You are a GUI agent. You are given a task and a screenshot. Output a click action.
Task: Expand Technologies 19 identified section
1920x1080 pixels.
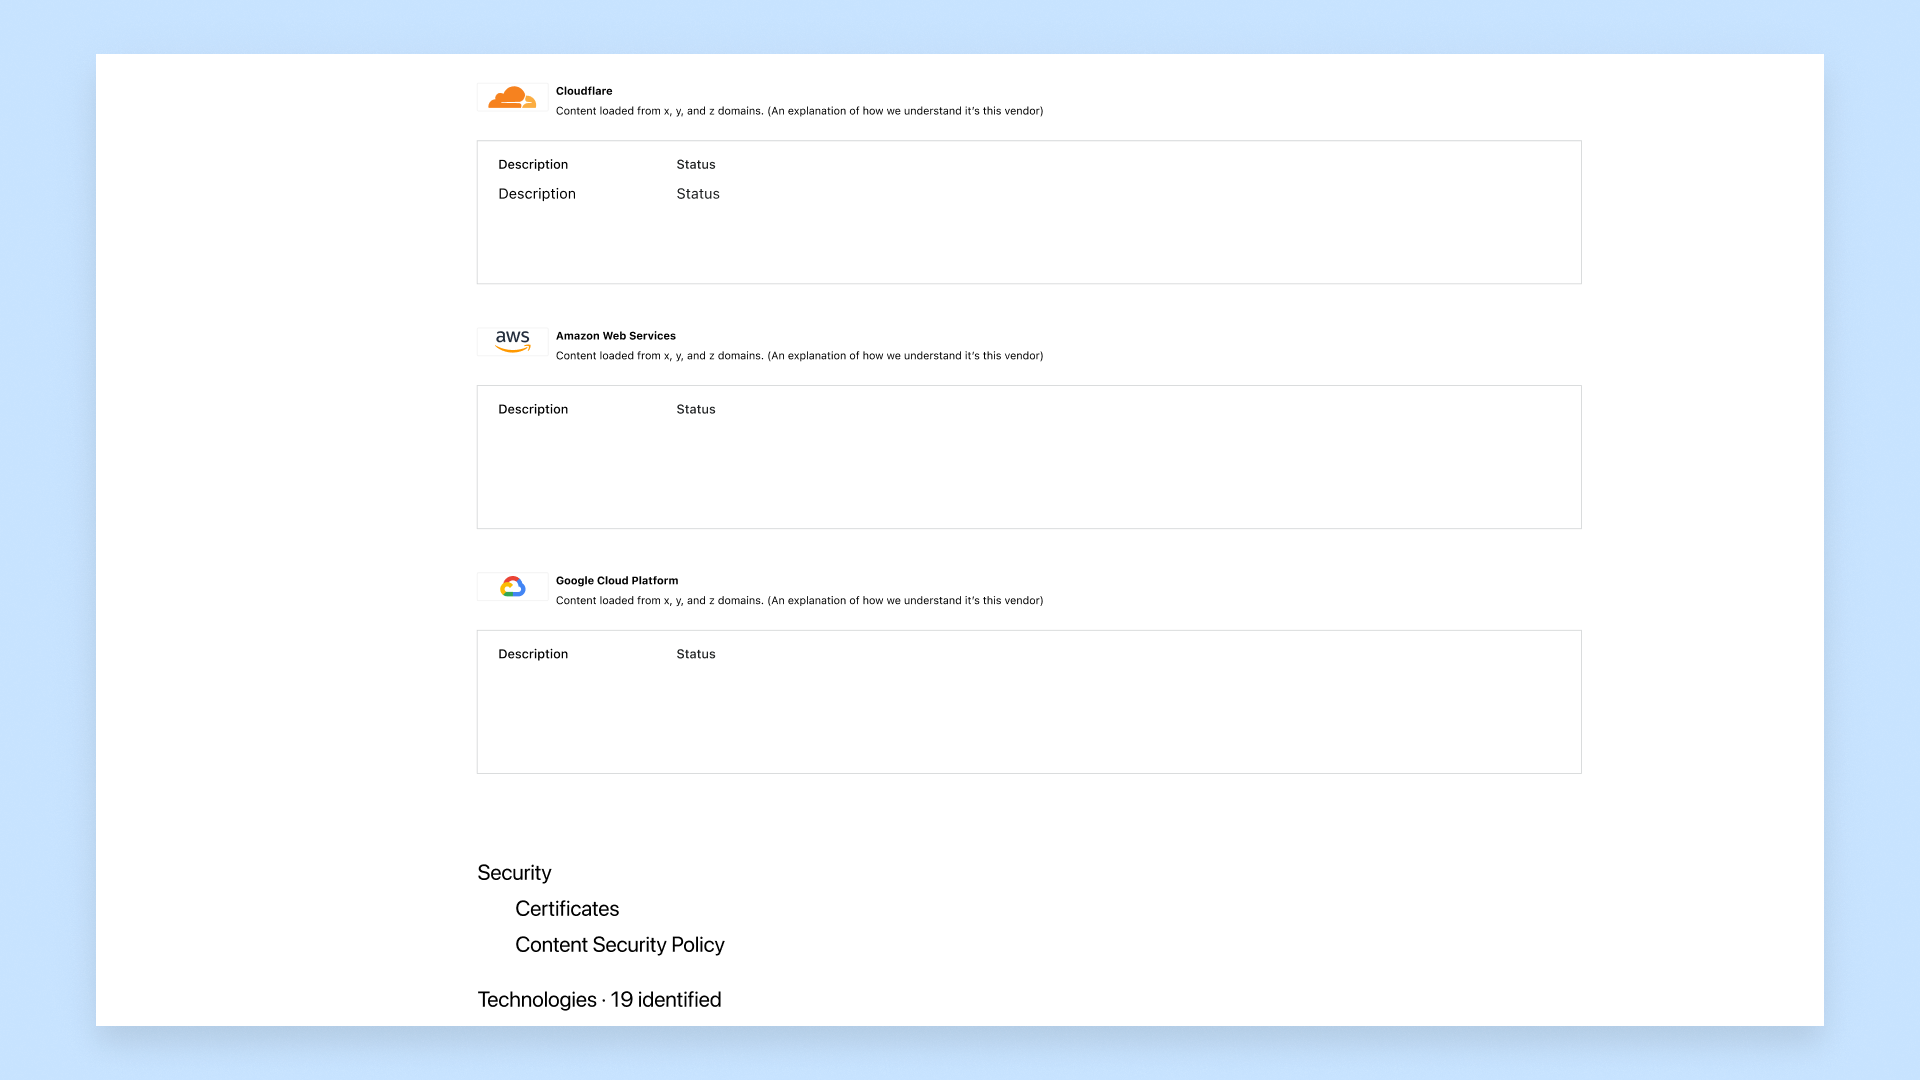(x=598, y=1000)
